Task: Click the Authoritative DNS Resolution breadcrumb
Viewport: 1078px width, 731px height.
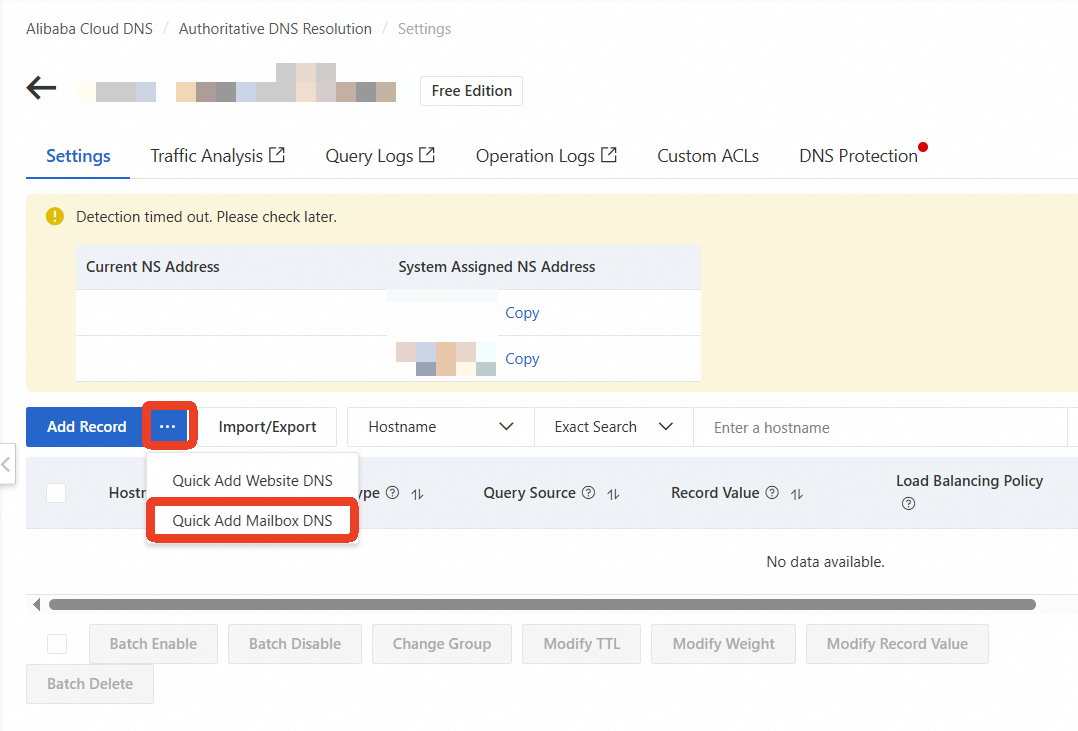Action: [275, 29]
